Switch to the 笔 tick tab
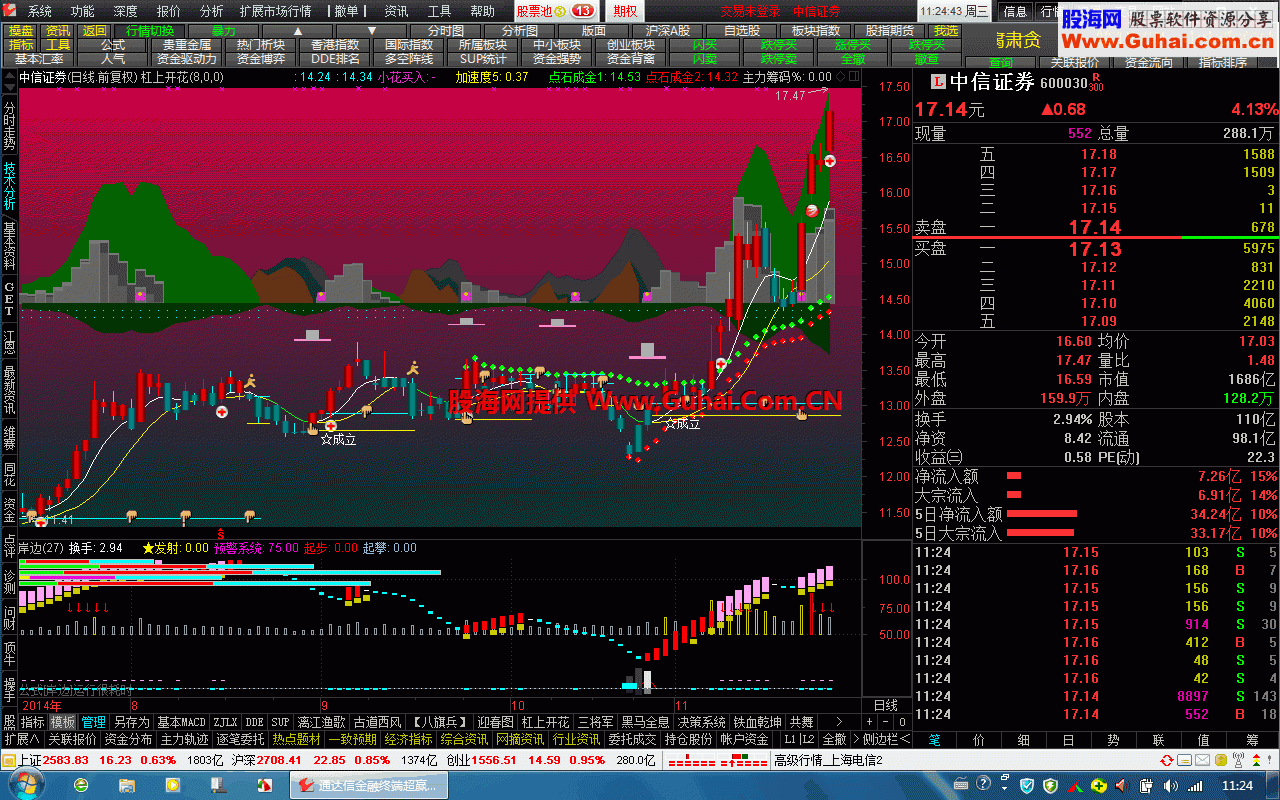The width and height of the screenshot is (1280, 800). pyautogui.click(x=934, y=740)
